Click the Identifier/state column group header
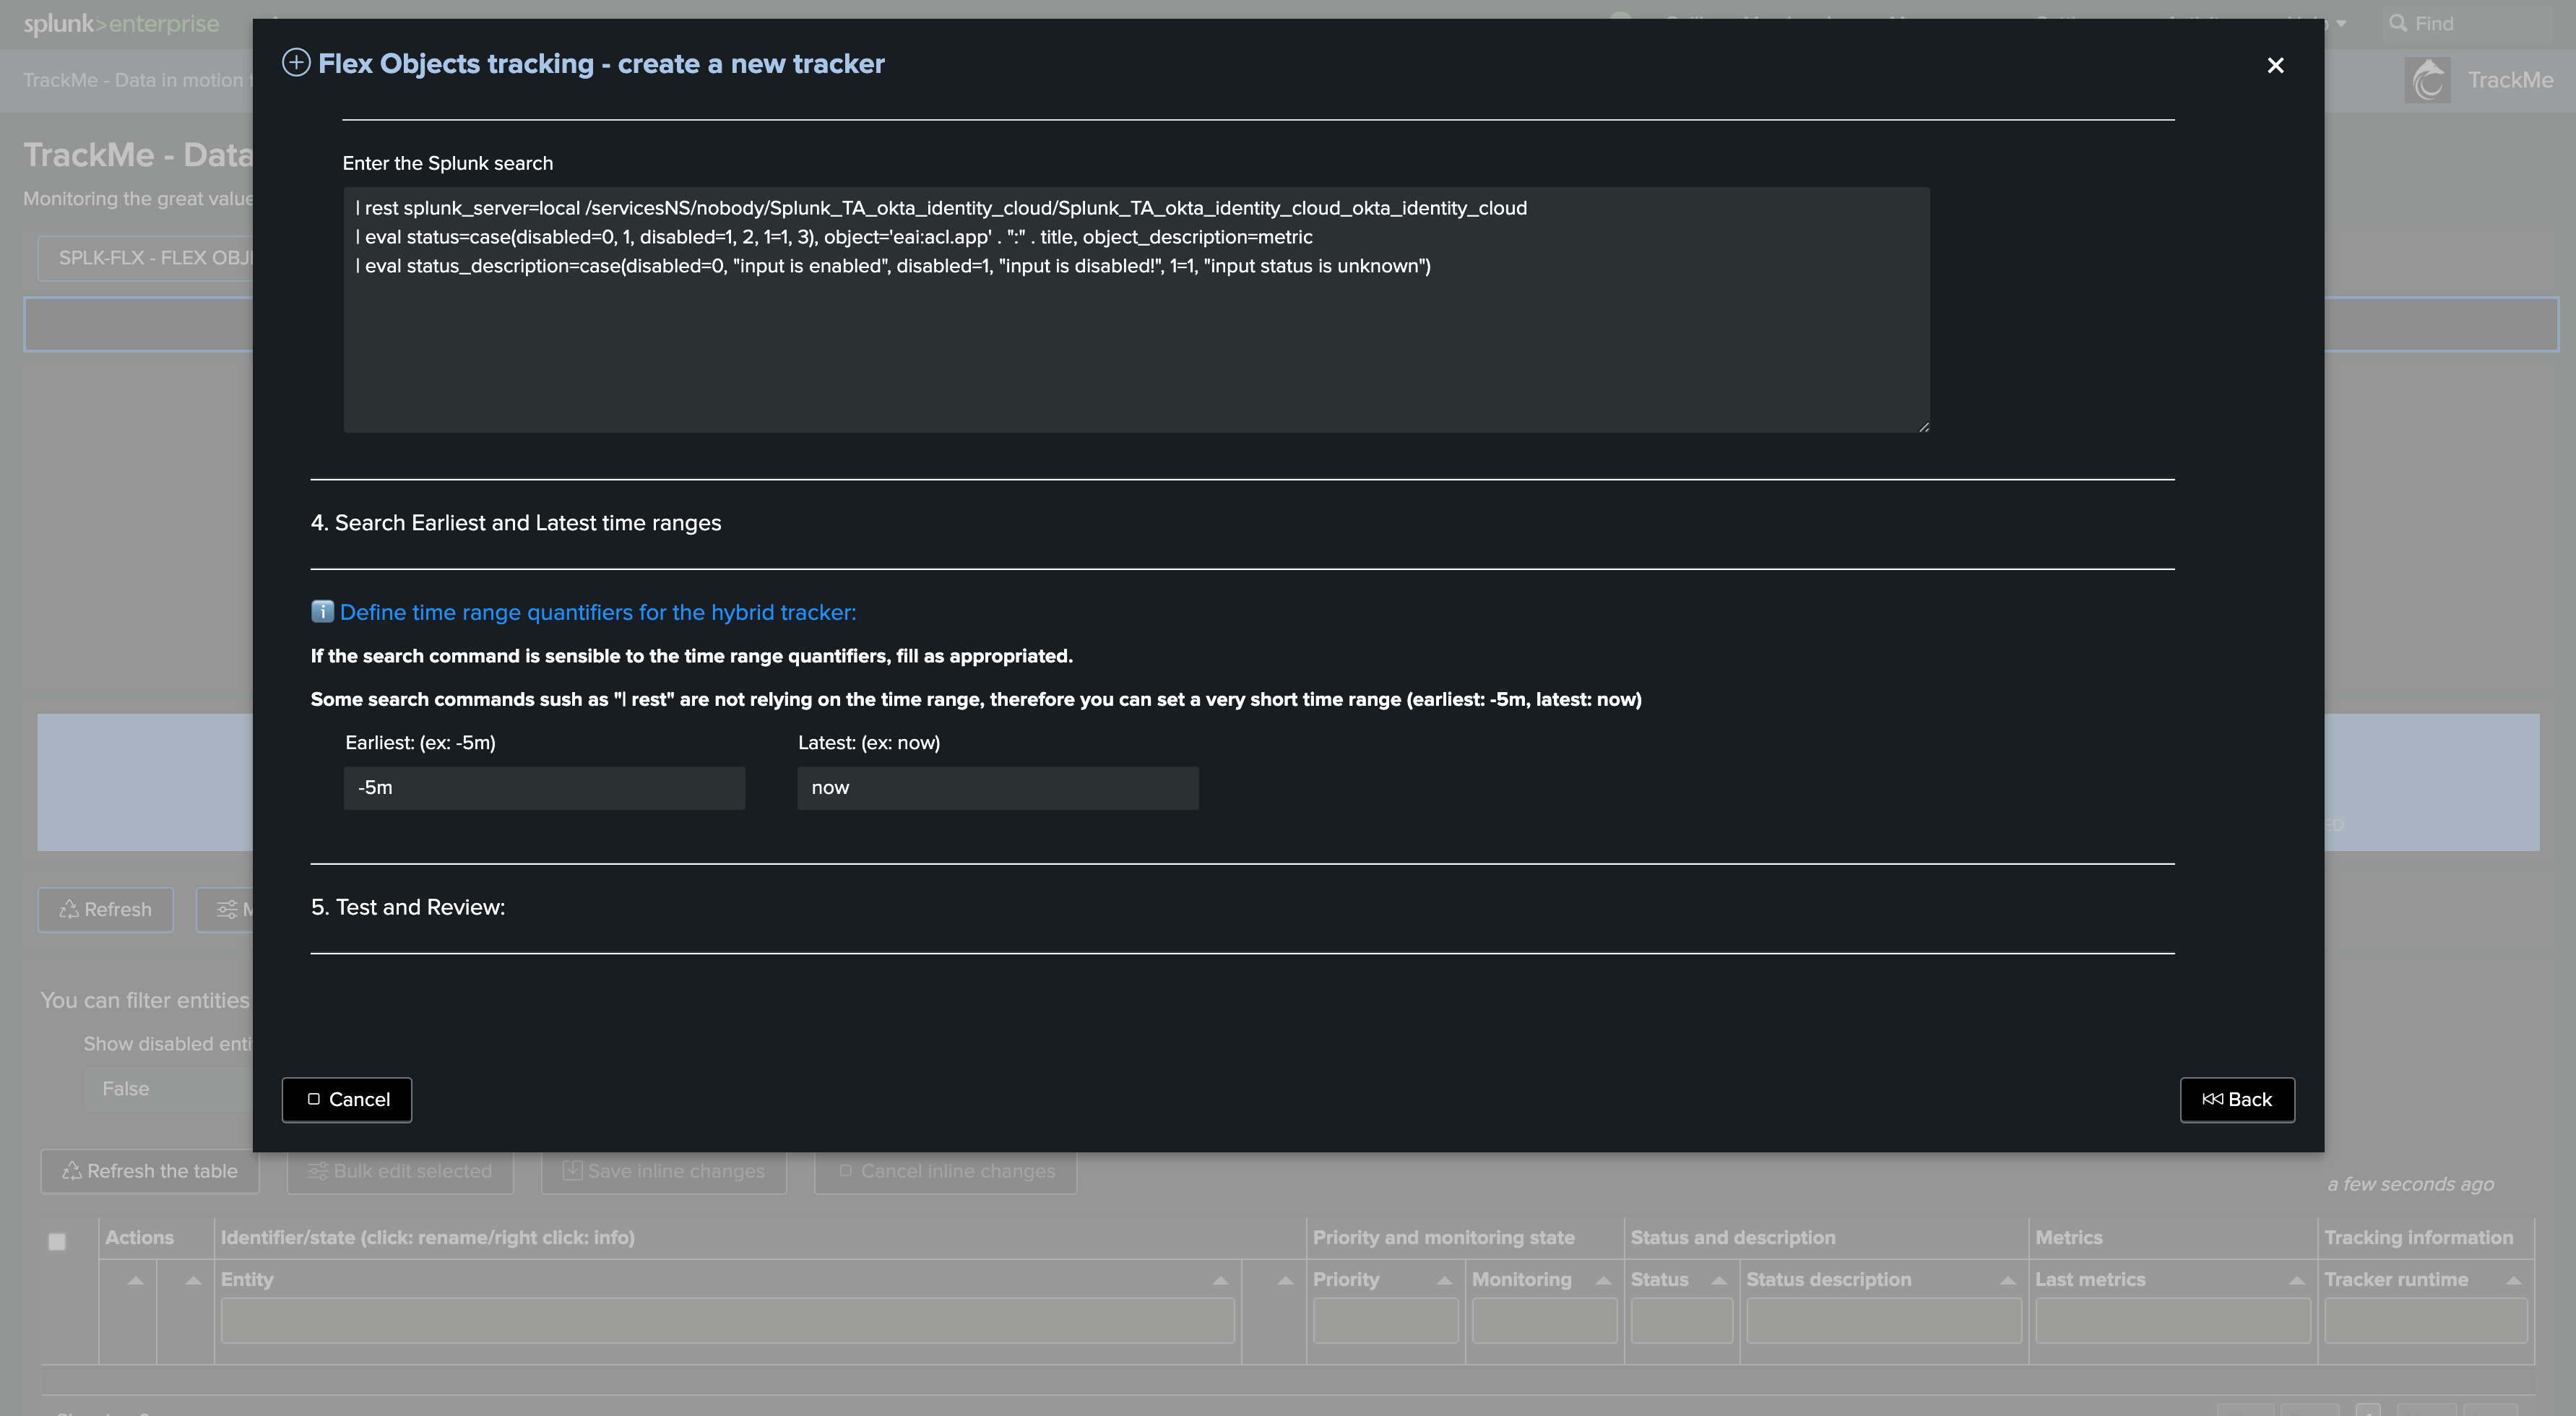 [x=428, y=1238]
